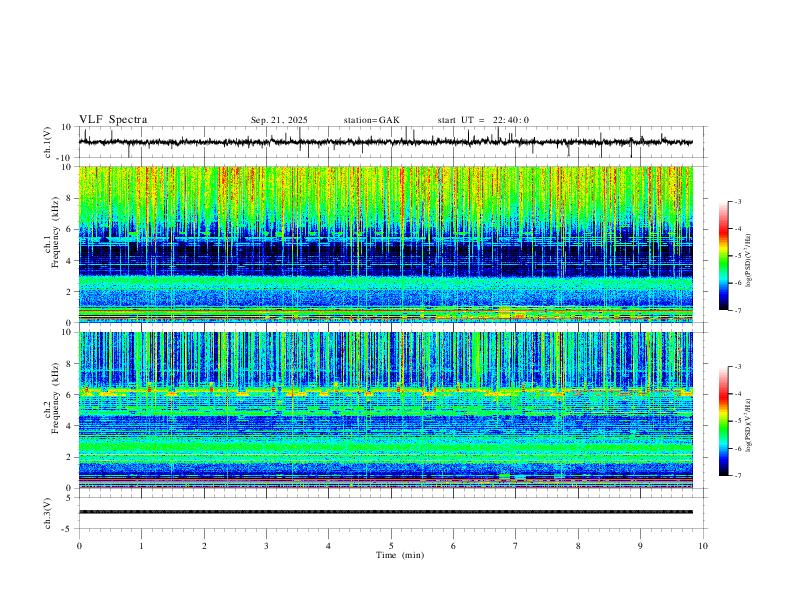This screenshot has height=612, width=792.
Task: Click the "ch.1(V)" waveform axis label
Action: pyautogui.click(x=47, y=142)
